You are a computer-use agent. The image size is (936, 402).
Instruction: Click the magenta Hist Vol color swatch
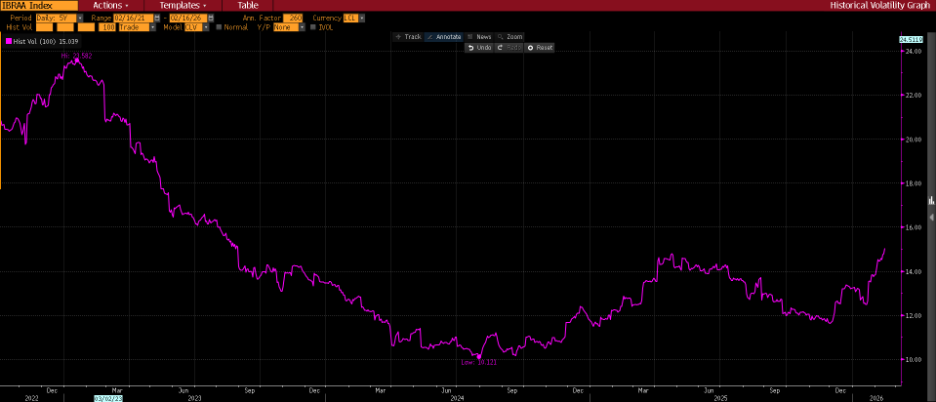tap(7, 41)
